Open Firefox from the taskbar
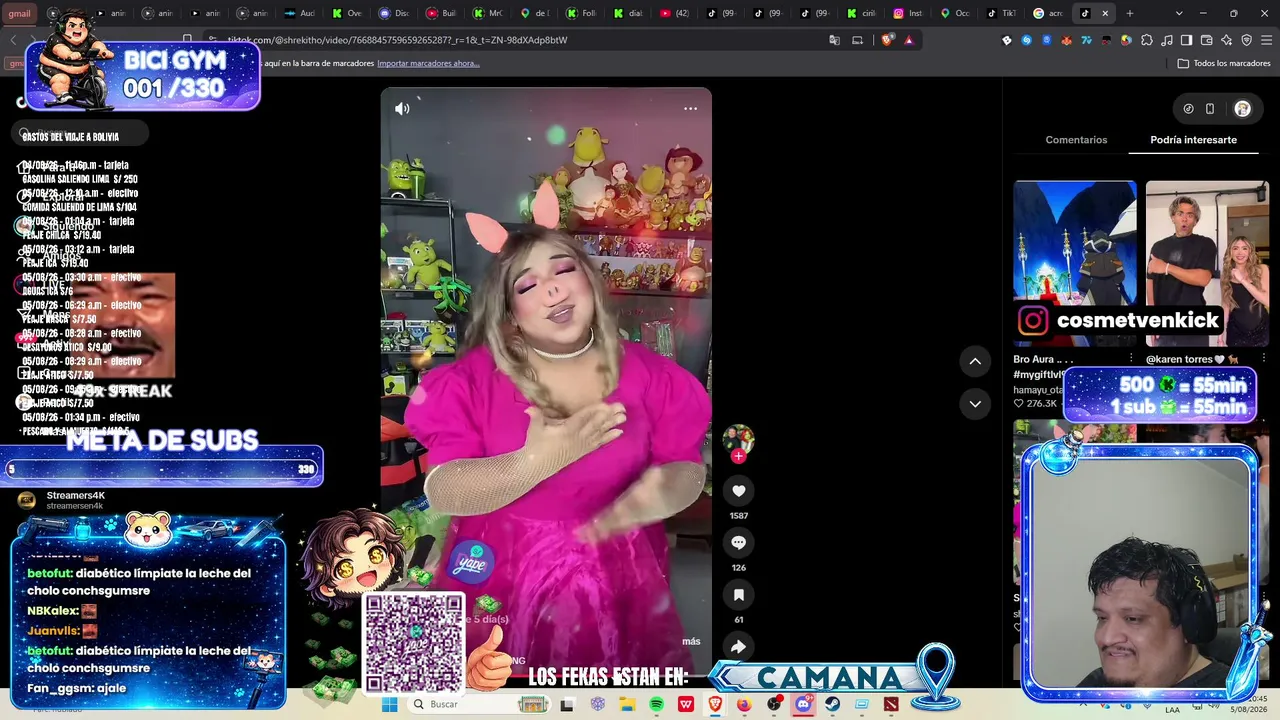Viewport: 1280px width, 720px height. (744, 704)
